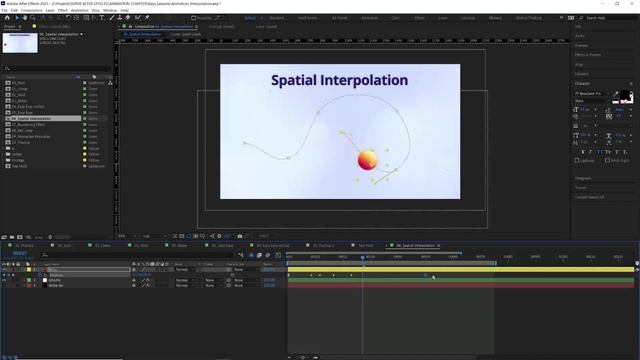Select the Hand tool
Image resolution: width=640 pixels, height=360 pixels.
pos(25,18)
